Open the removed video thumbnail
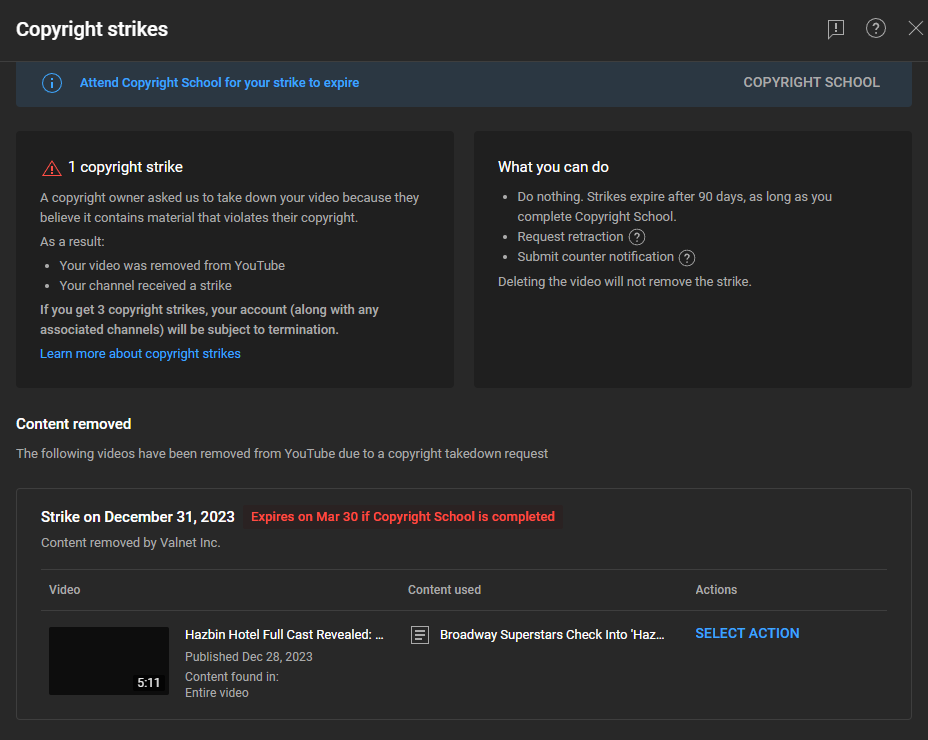The width and height of the screenshot is (928, 740). click(x=109, y=661)
